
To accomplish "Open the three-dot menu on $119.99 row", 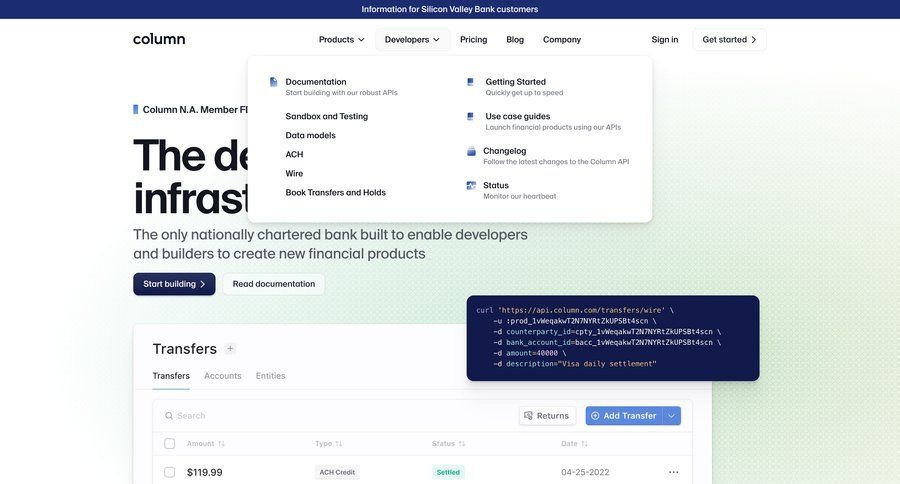I will (x=673, y=472).
